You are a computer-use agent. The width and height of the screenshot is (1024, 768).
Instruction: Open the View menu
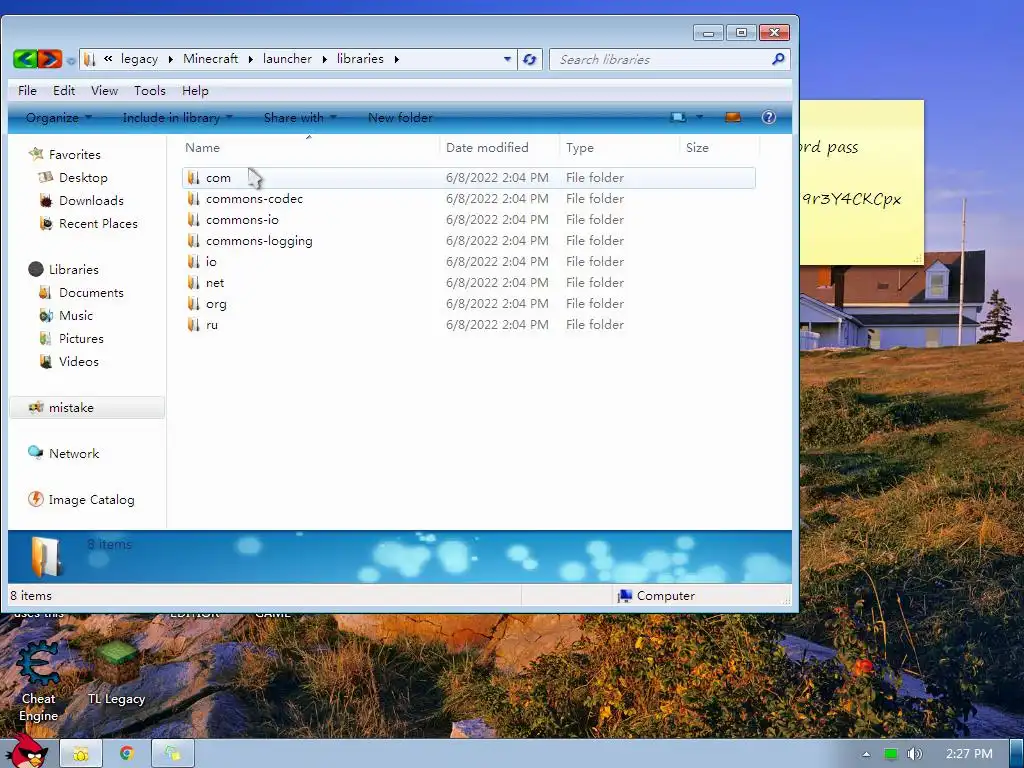tap(104, 91)
